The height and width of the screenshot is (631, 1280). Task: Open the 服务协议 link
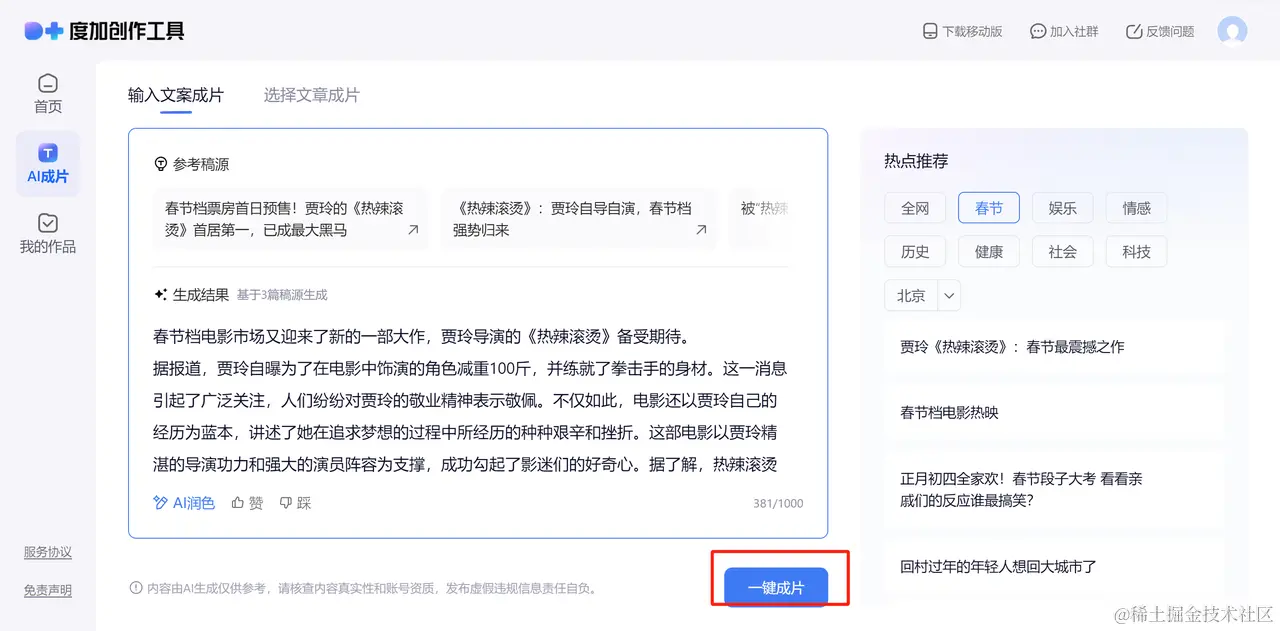48,552
